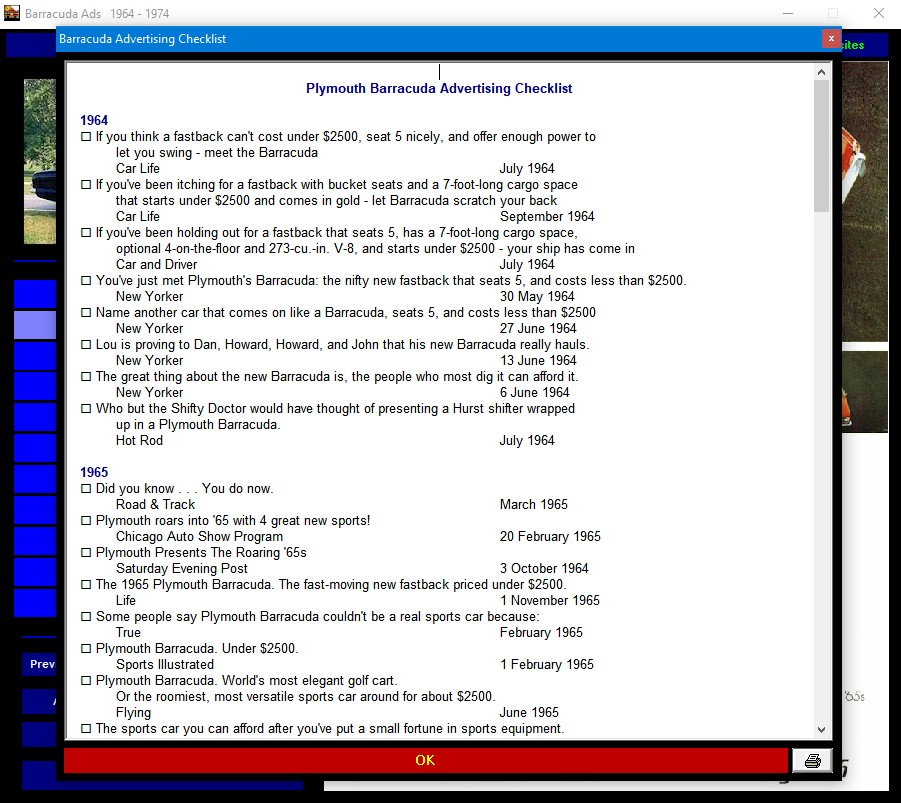Screen dimensions: 901x803
Task: Click the printer icon button
Action: 812,760
